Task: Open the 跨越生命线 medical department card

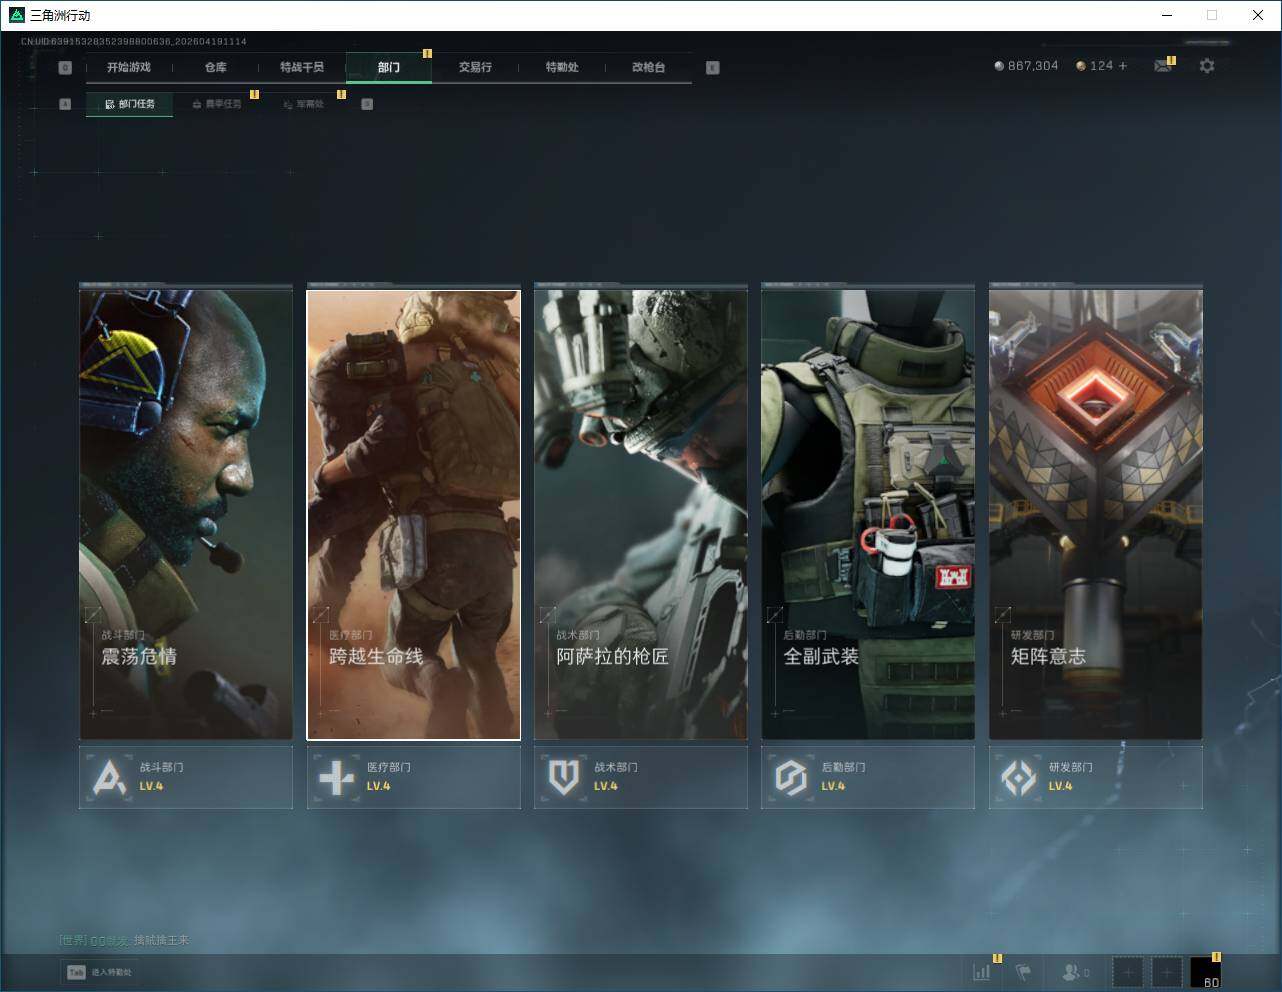Action: tap(414, 515)
